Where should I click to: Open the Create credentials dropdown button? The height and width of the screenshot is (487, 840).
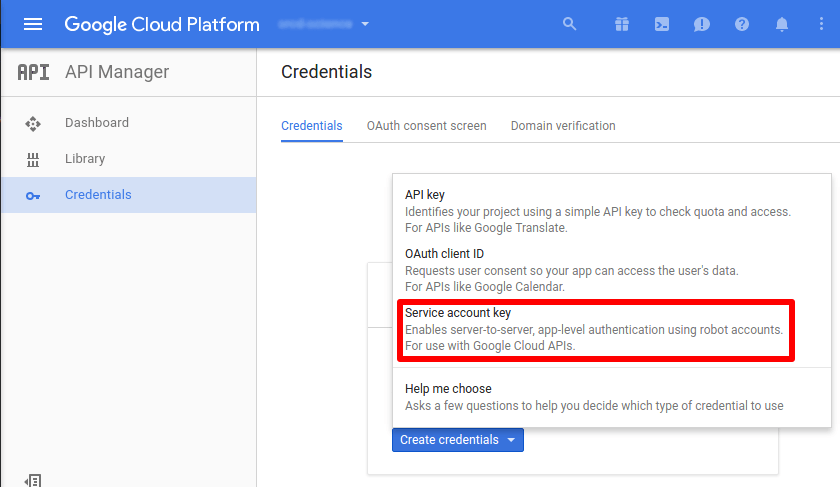(x=458, y=440)
